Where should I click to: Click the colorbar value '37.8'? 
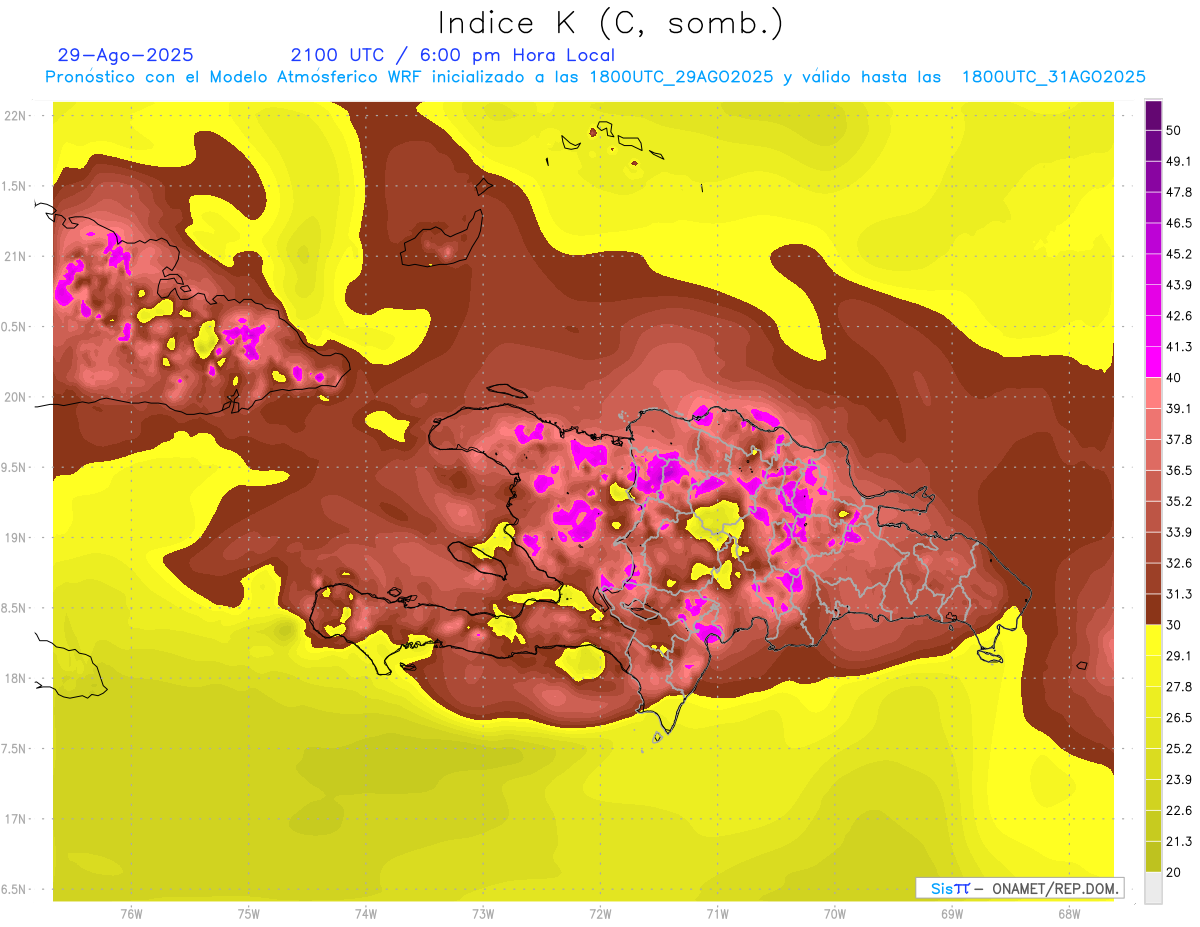tap(1179, 439)
